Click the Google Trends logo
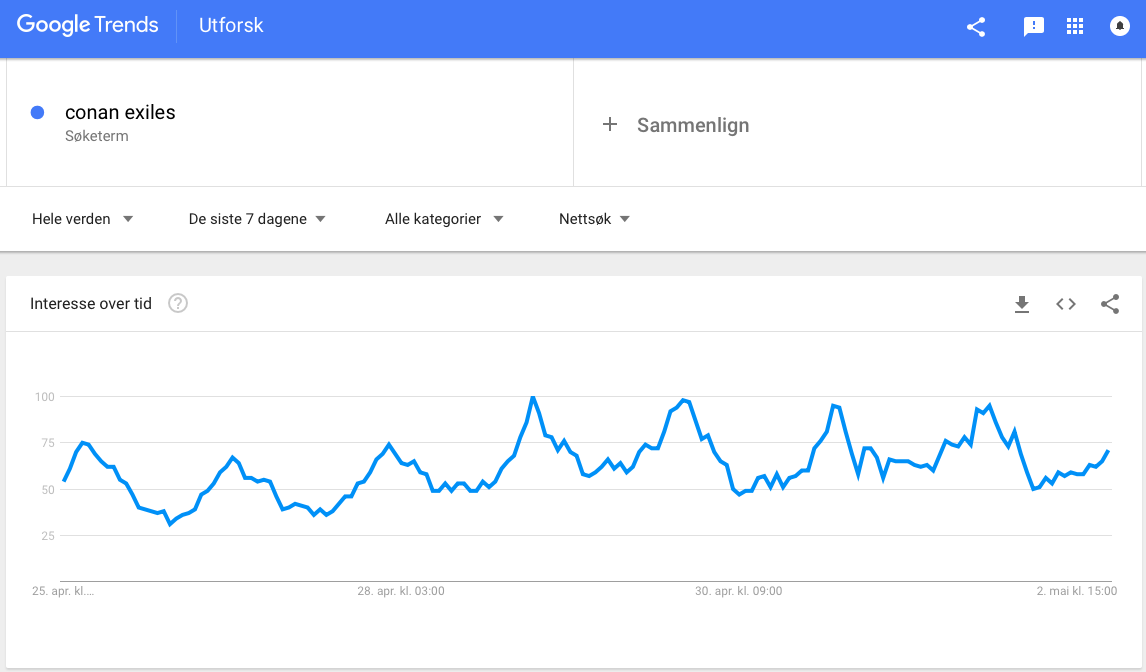The image size is (1146, 672). (87, 25)
